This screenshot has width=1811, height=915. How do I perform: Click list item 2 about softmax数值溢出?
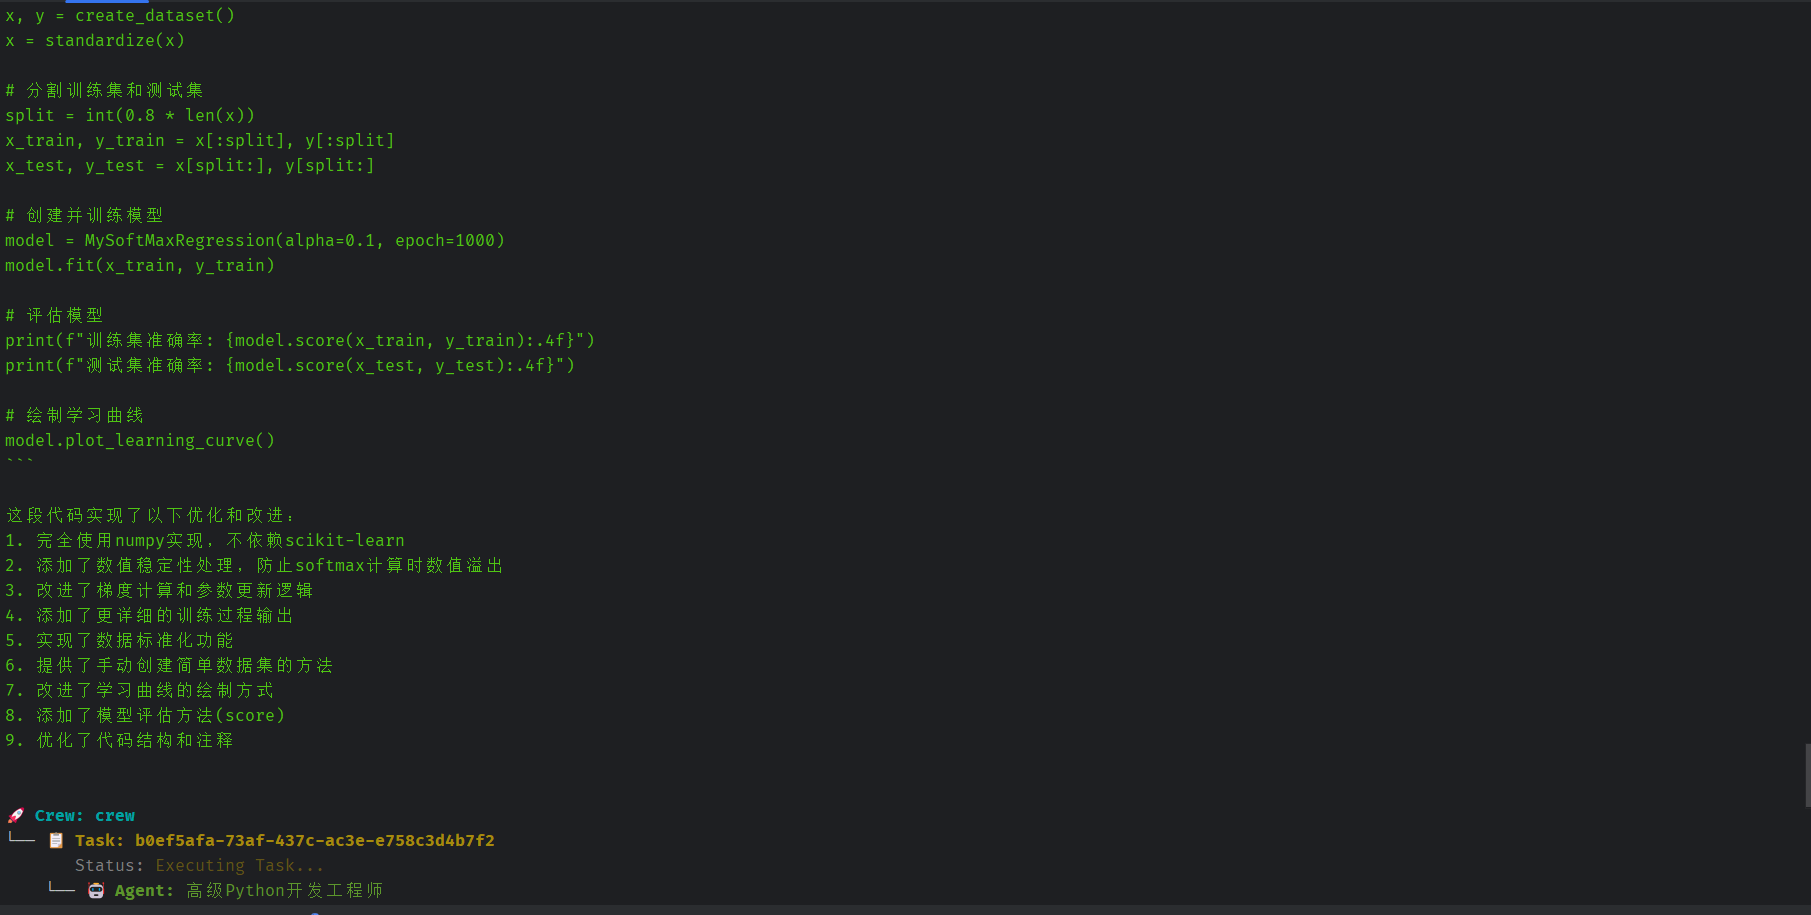[x=254, y=566]
